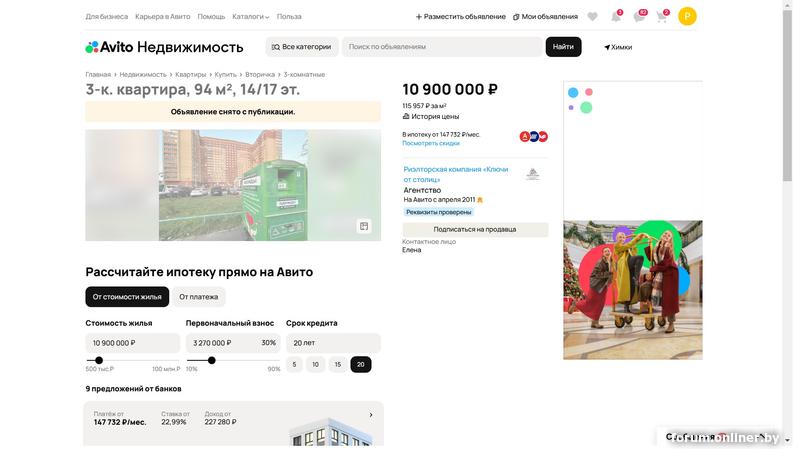The height and width of the screenshot is (459, 800).
Task: Click the Найти search button
Action: [x=563, y=46]
